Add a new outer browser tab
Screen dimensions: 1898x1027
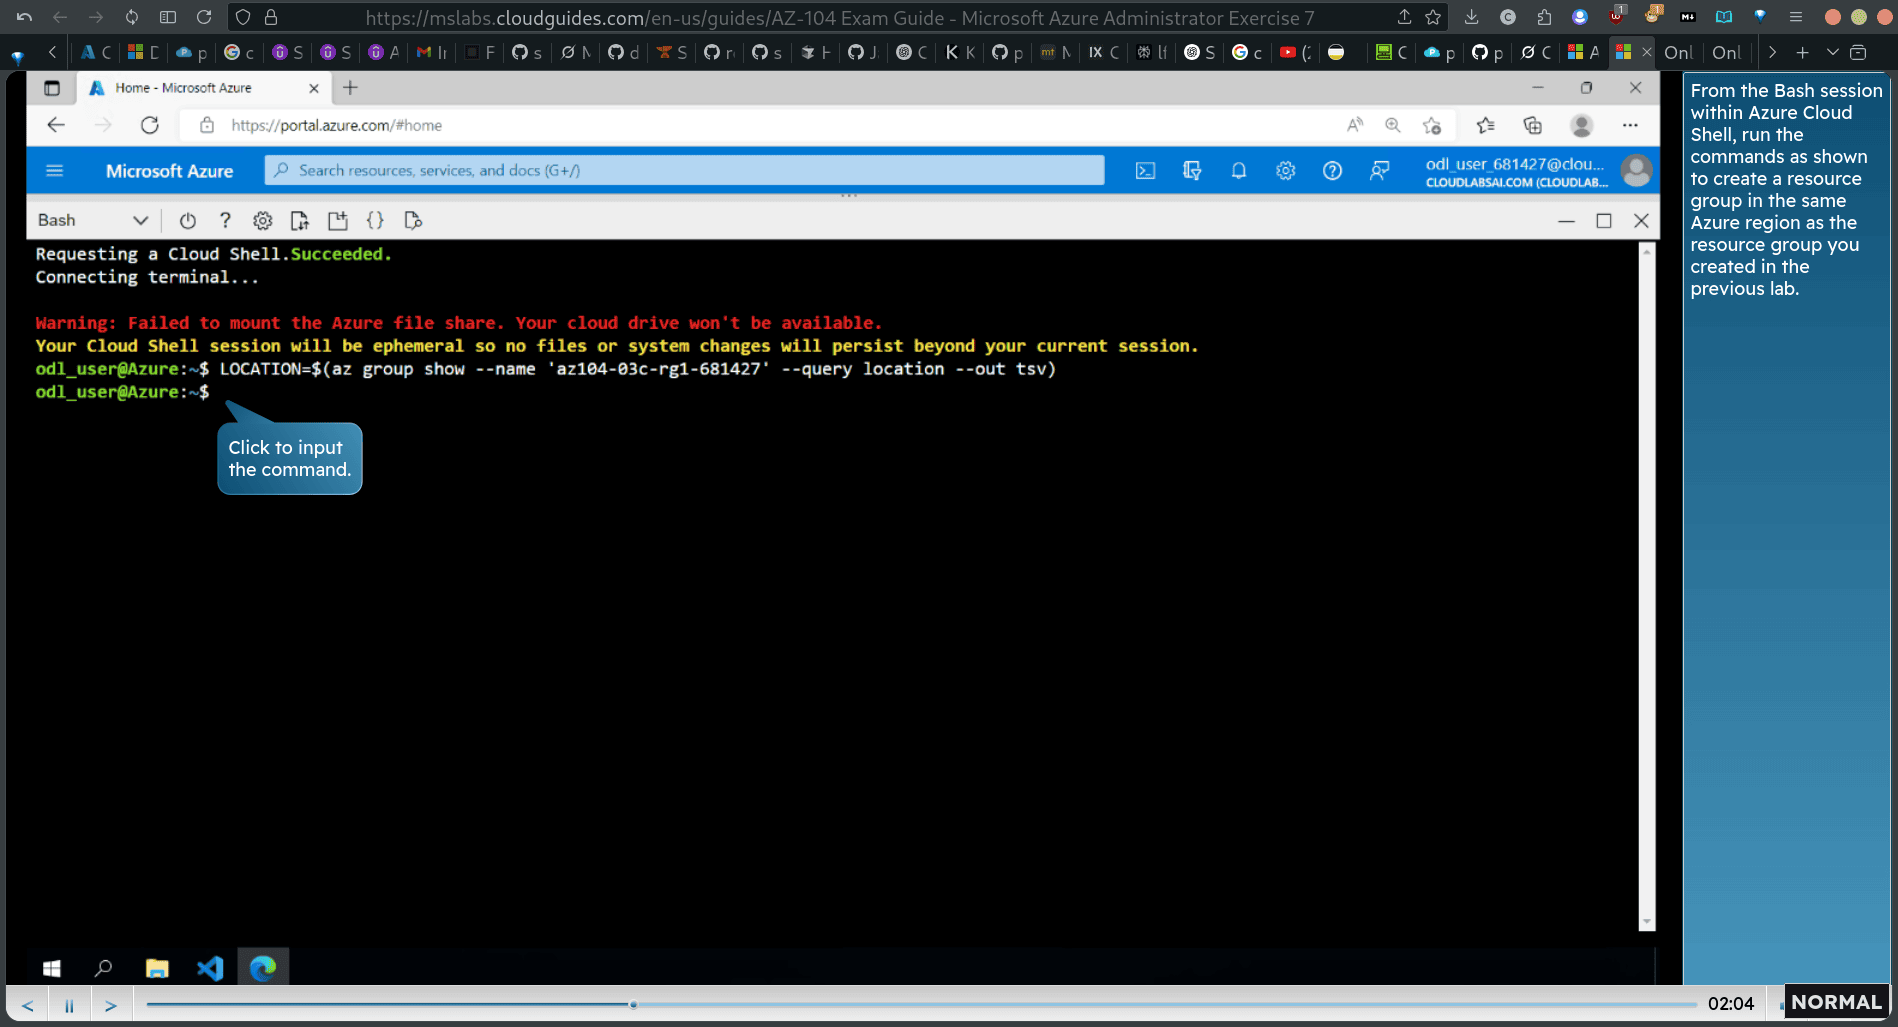pyautogui.click(x=1802, y=52)
